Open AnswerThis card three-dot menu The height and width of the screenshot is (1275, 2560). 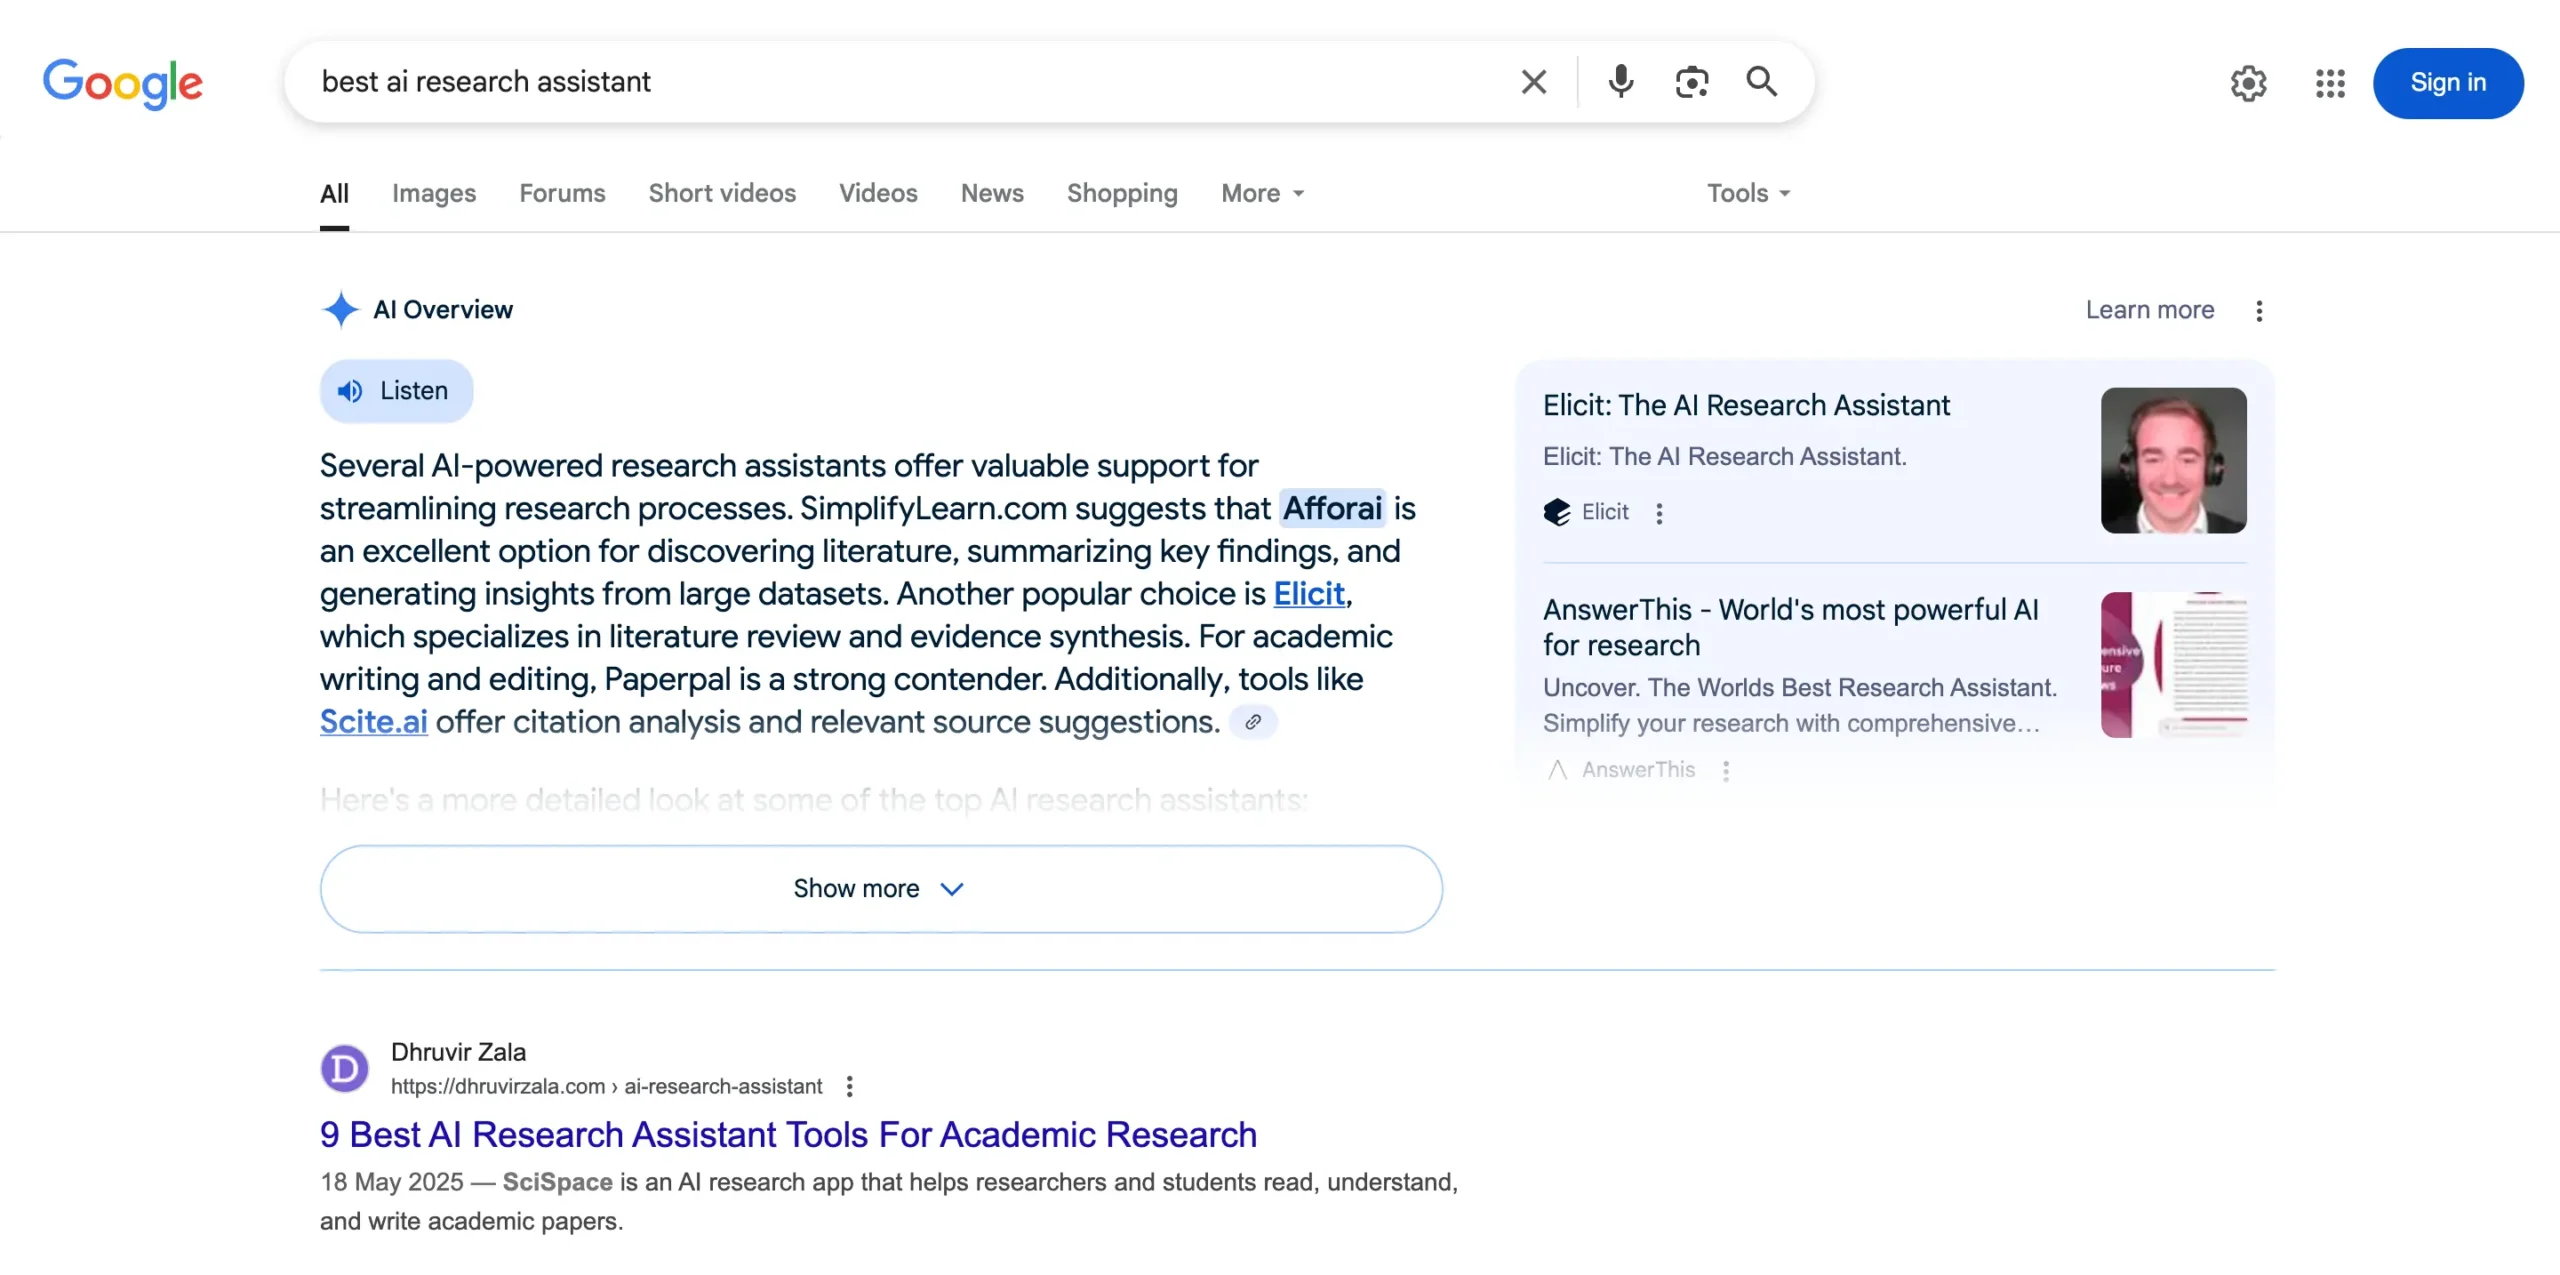tap(1726, 770)
